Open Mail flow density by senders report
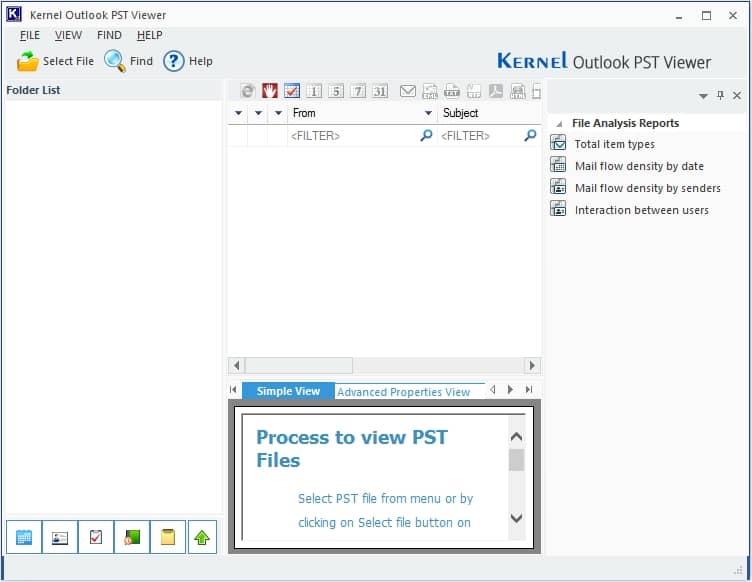Image resolution: width=752 pixels, height=582 pixels. (647, 188)
